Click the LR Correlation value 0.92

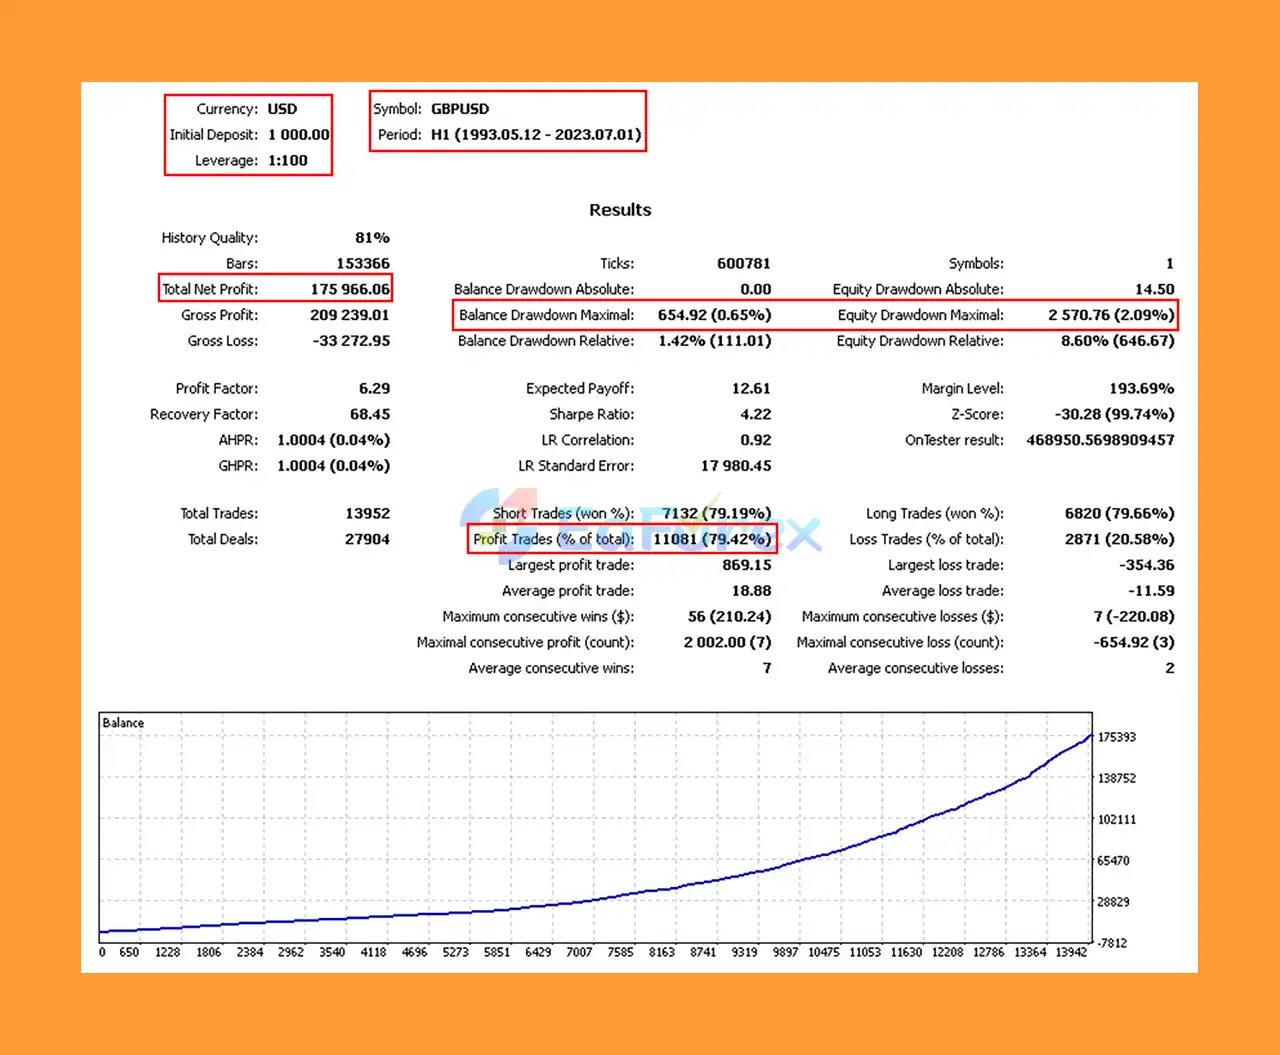coord(756,440)
